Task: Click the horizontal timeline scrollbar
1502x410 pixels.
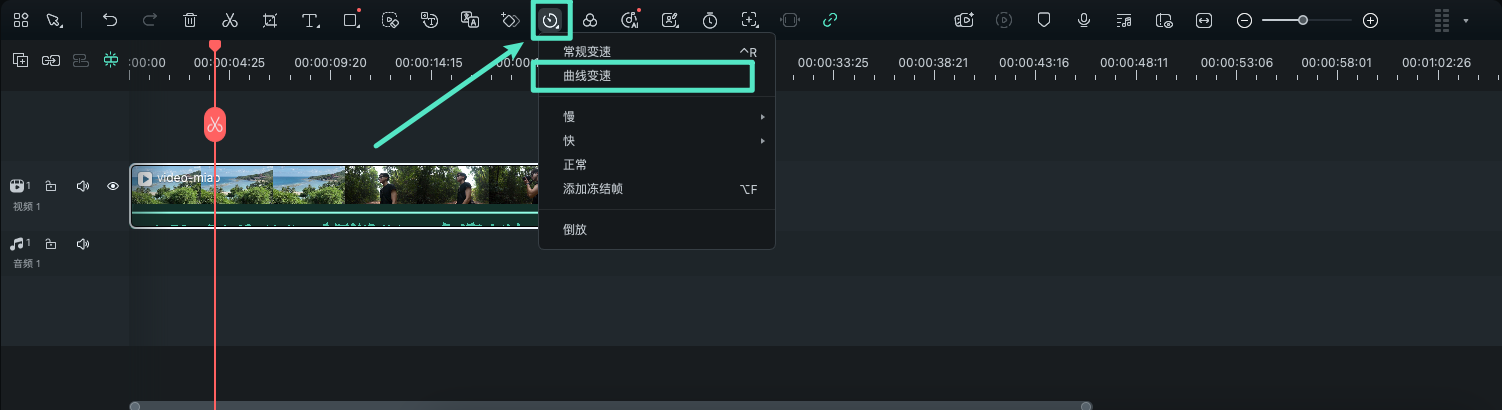Action: click(610, 405)
